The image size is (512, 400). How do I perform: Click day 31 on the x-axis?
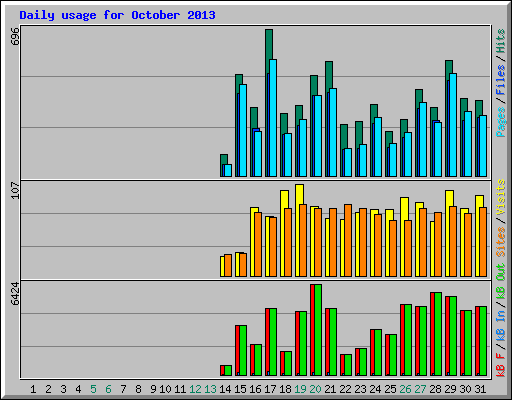[x=480, y=389]
